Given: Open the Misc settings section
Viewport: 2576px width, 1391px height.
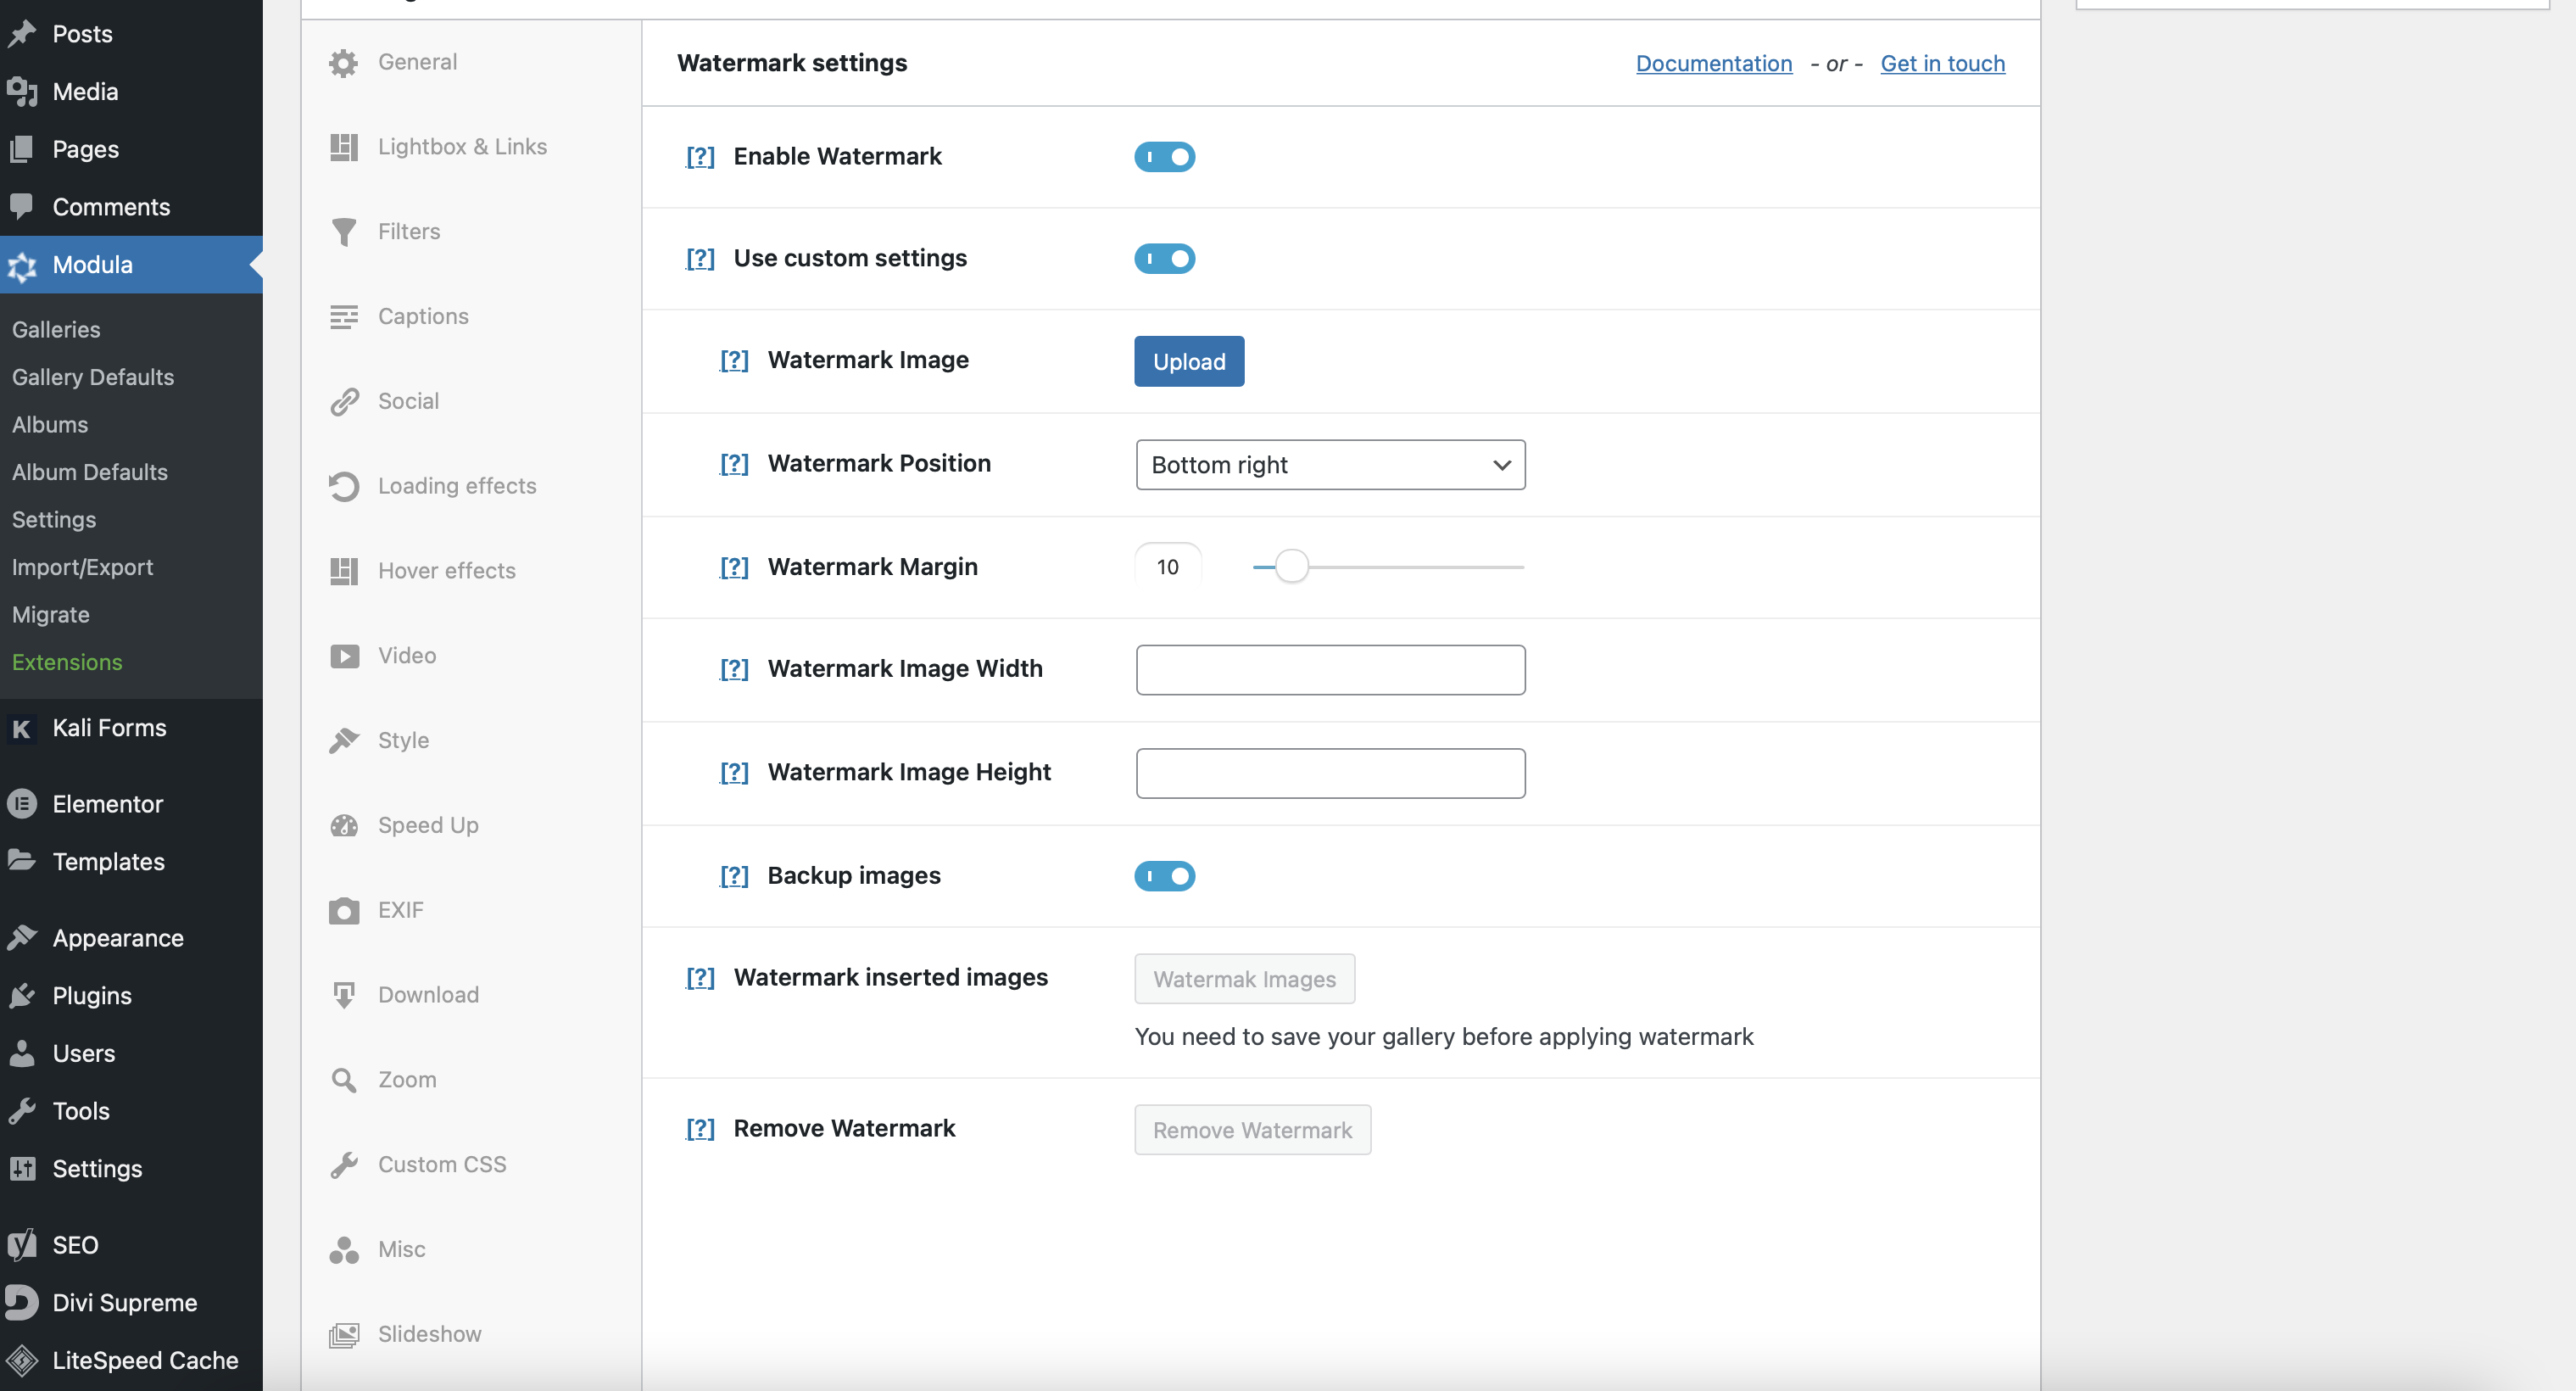Looking at the screenshot, I should (399, 1249).
